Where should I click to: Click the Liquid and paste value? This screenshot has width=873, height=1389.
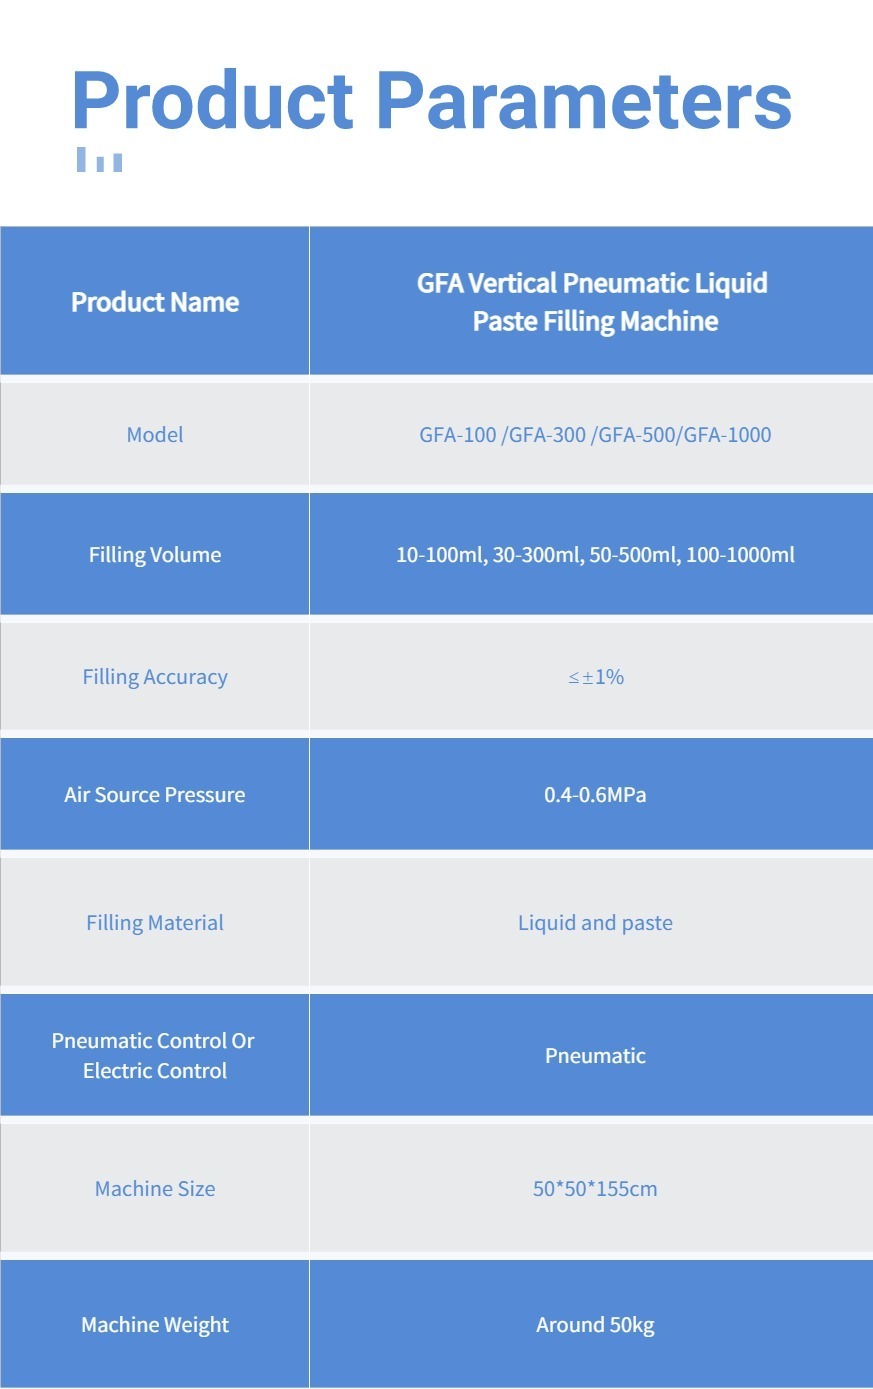click(595, 923)
